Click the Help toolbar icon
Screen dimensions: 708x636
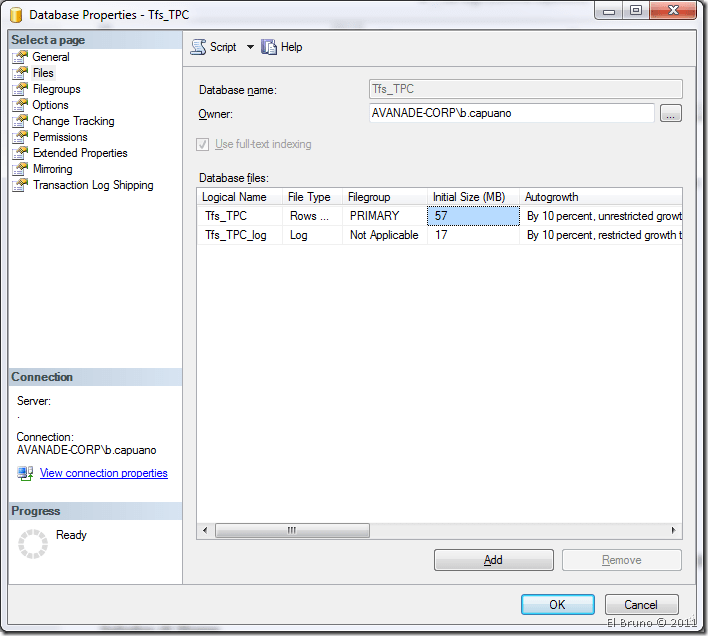pos(269,47)
